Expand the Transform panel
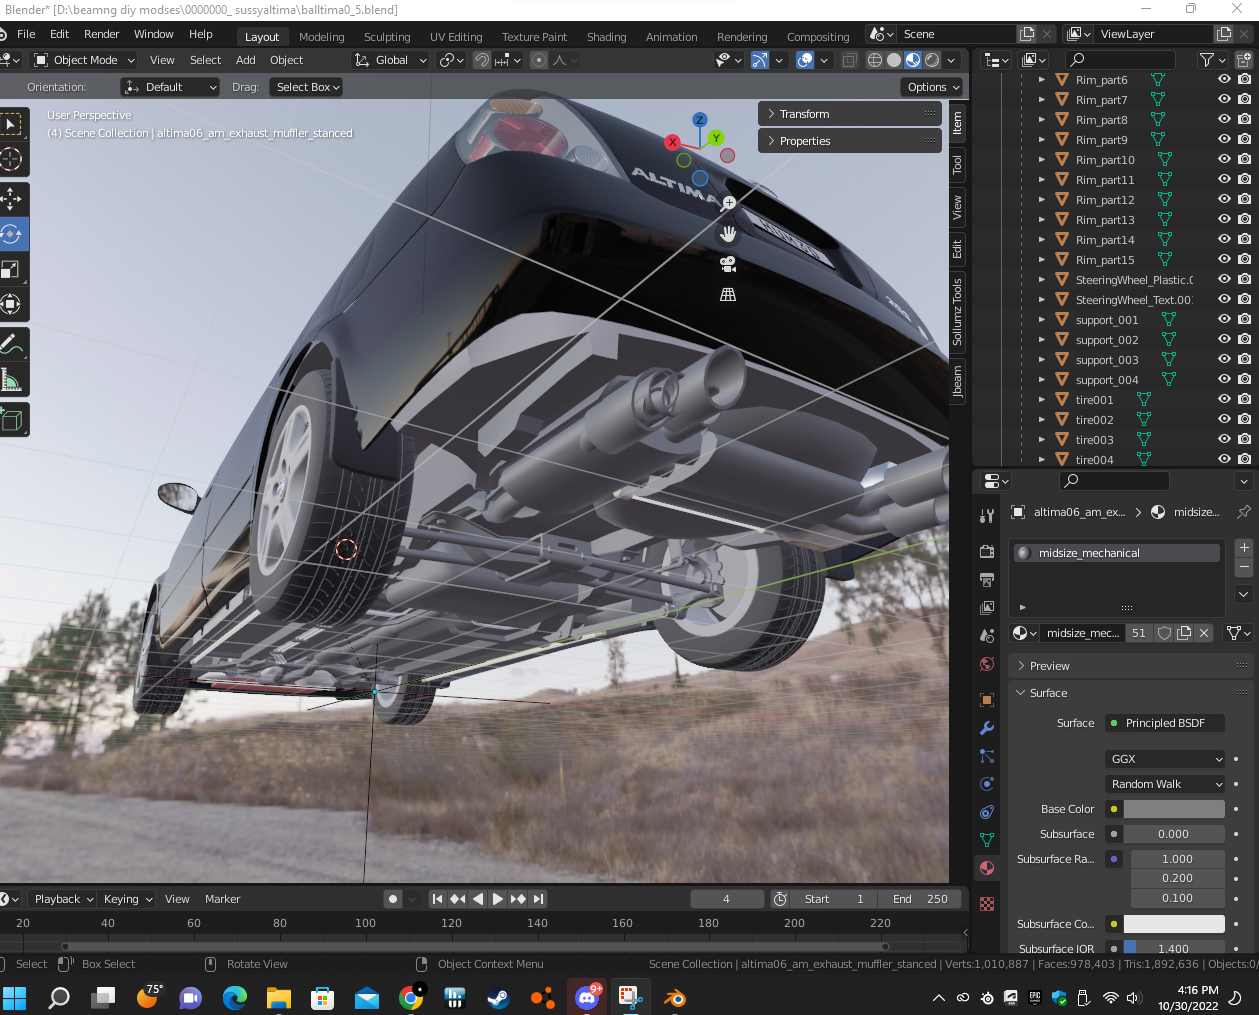This screenshot has height=1015, width=1259. point(849,114)
